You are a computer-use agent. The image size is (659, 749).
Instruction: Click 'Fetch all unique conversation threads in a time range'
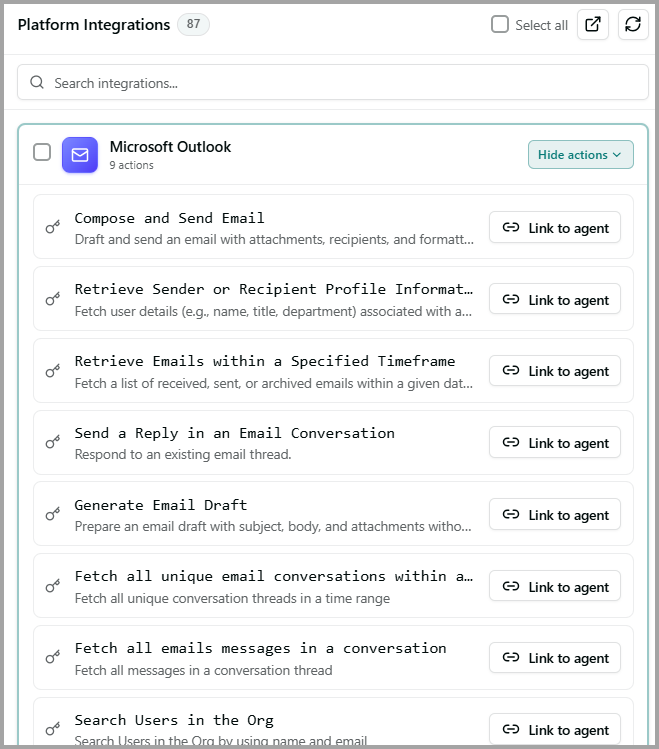click(x=232, y=599)
